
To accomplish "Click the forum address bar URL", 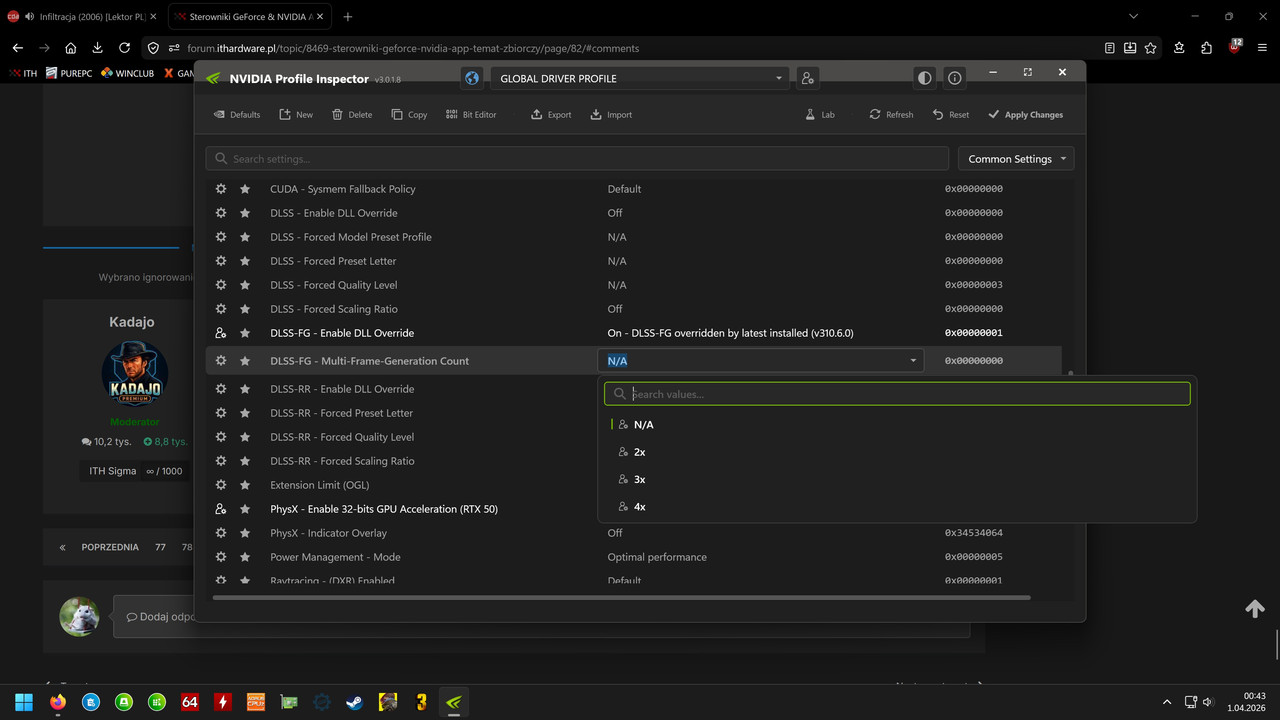I will (x=412, y=48).
